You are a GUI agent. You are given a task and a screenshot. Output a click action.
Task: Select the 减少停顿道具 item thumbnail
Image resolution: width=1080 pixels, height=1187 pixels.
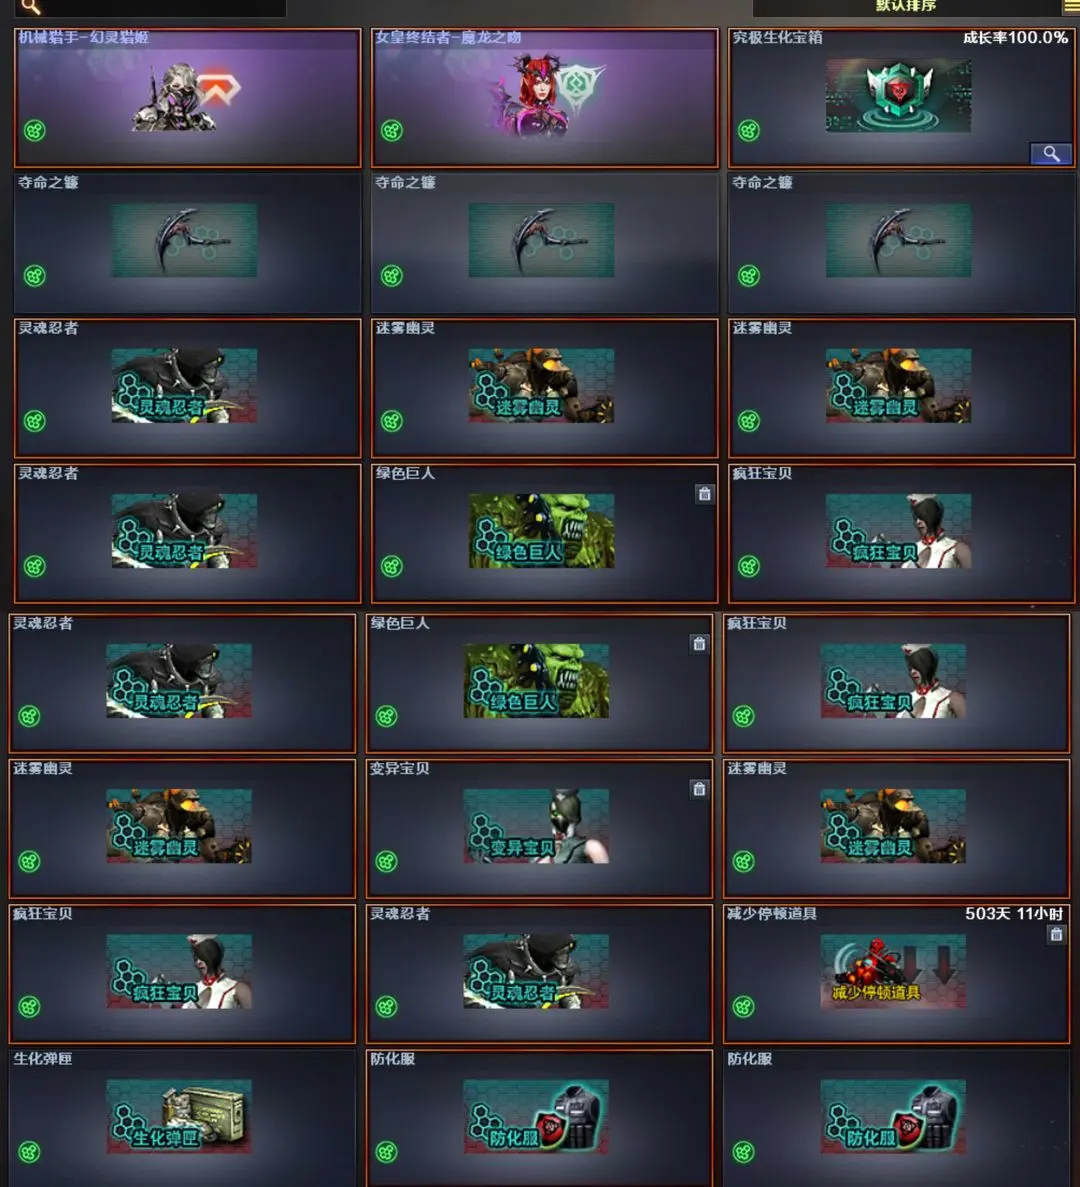point(893,971)
